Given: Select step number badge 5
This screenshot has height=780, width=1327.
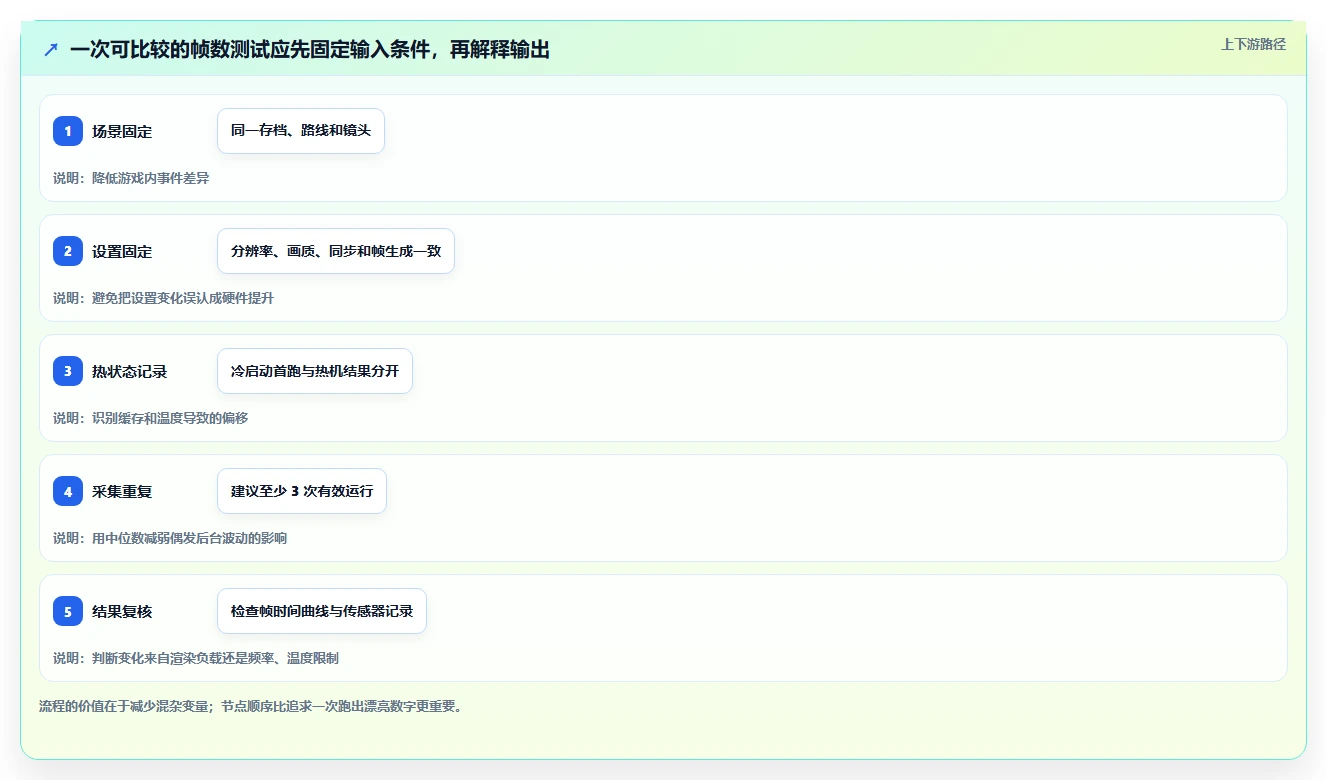Looking at the screenshot, I should [68, 611].
